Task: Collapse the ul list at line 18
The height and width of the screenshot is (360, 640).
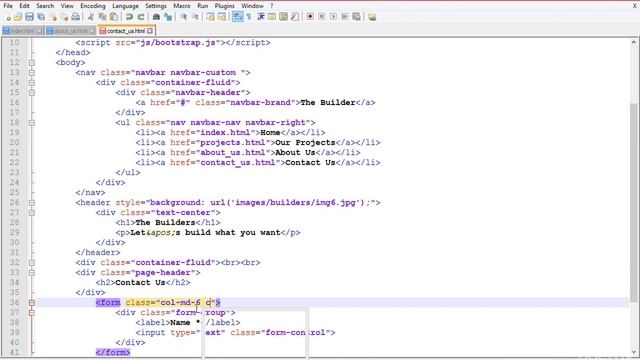Action: (31, 123)
